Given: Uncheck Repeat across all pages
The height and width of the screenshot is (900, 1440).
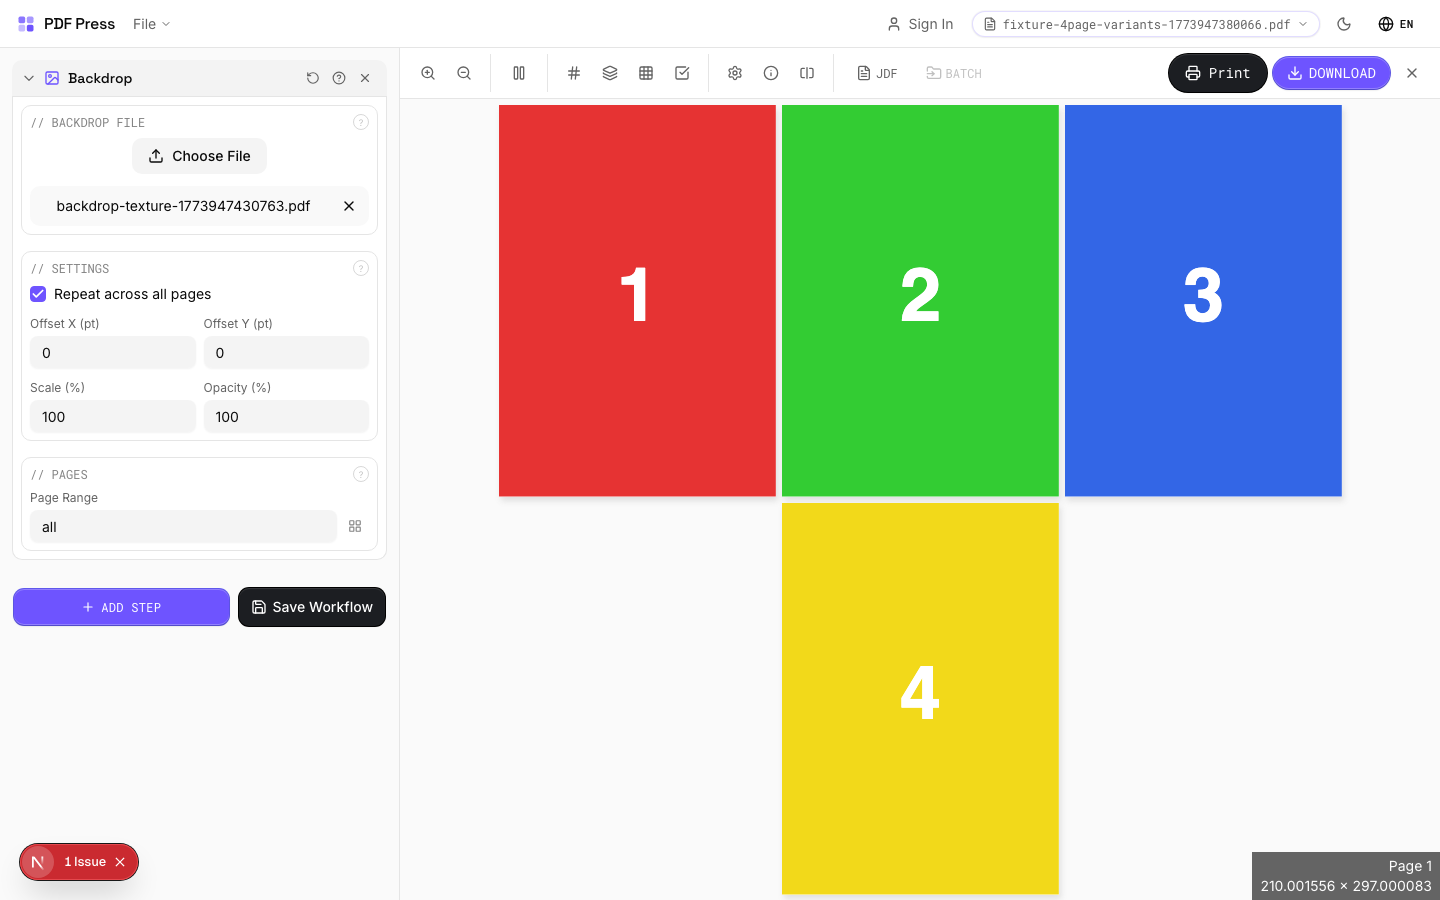Looking at the screenshot, I should click(x=38, y=294).
